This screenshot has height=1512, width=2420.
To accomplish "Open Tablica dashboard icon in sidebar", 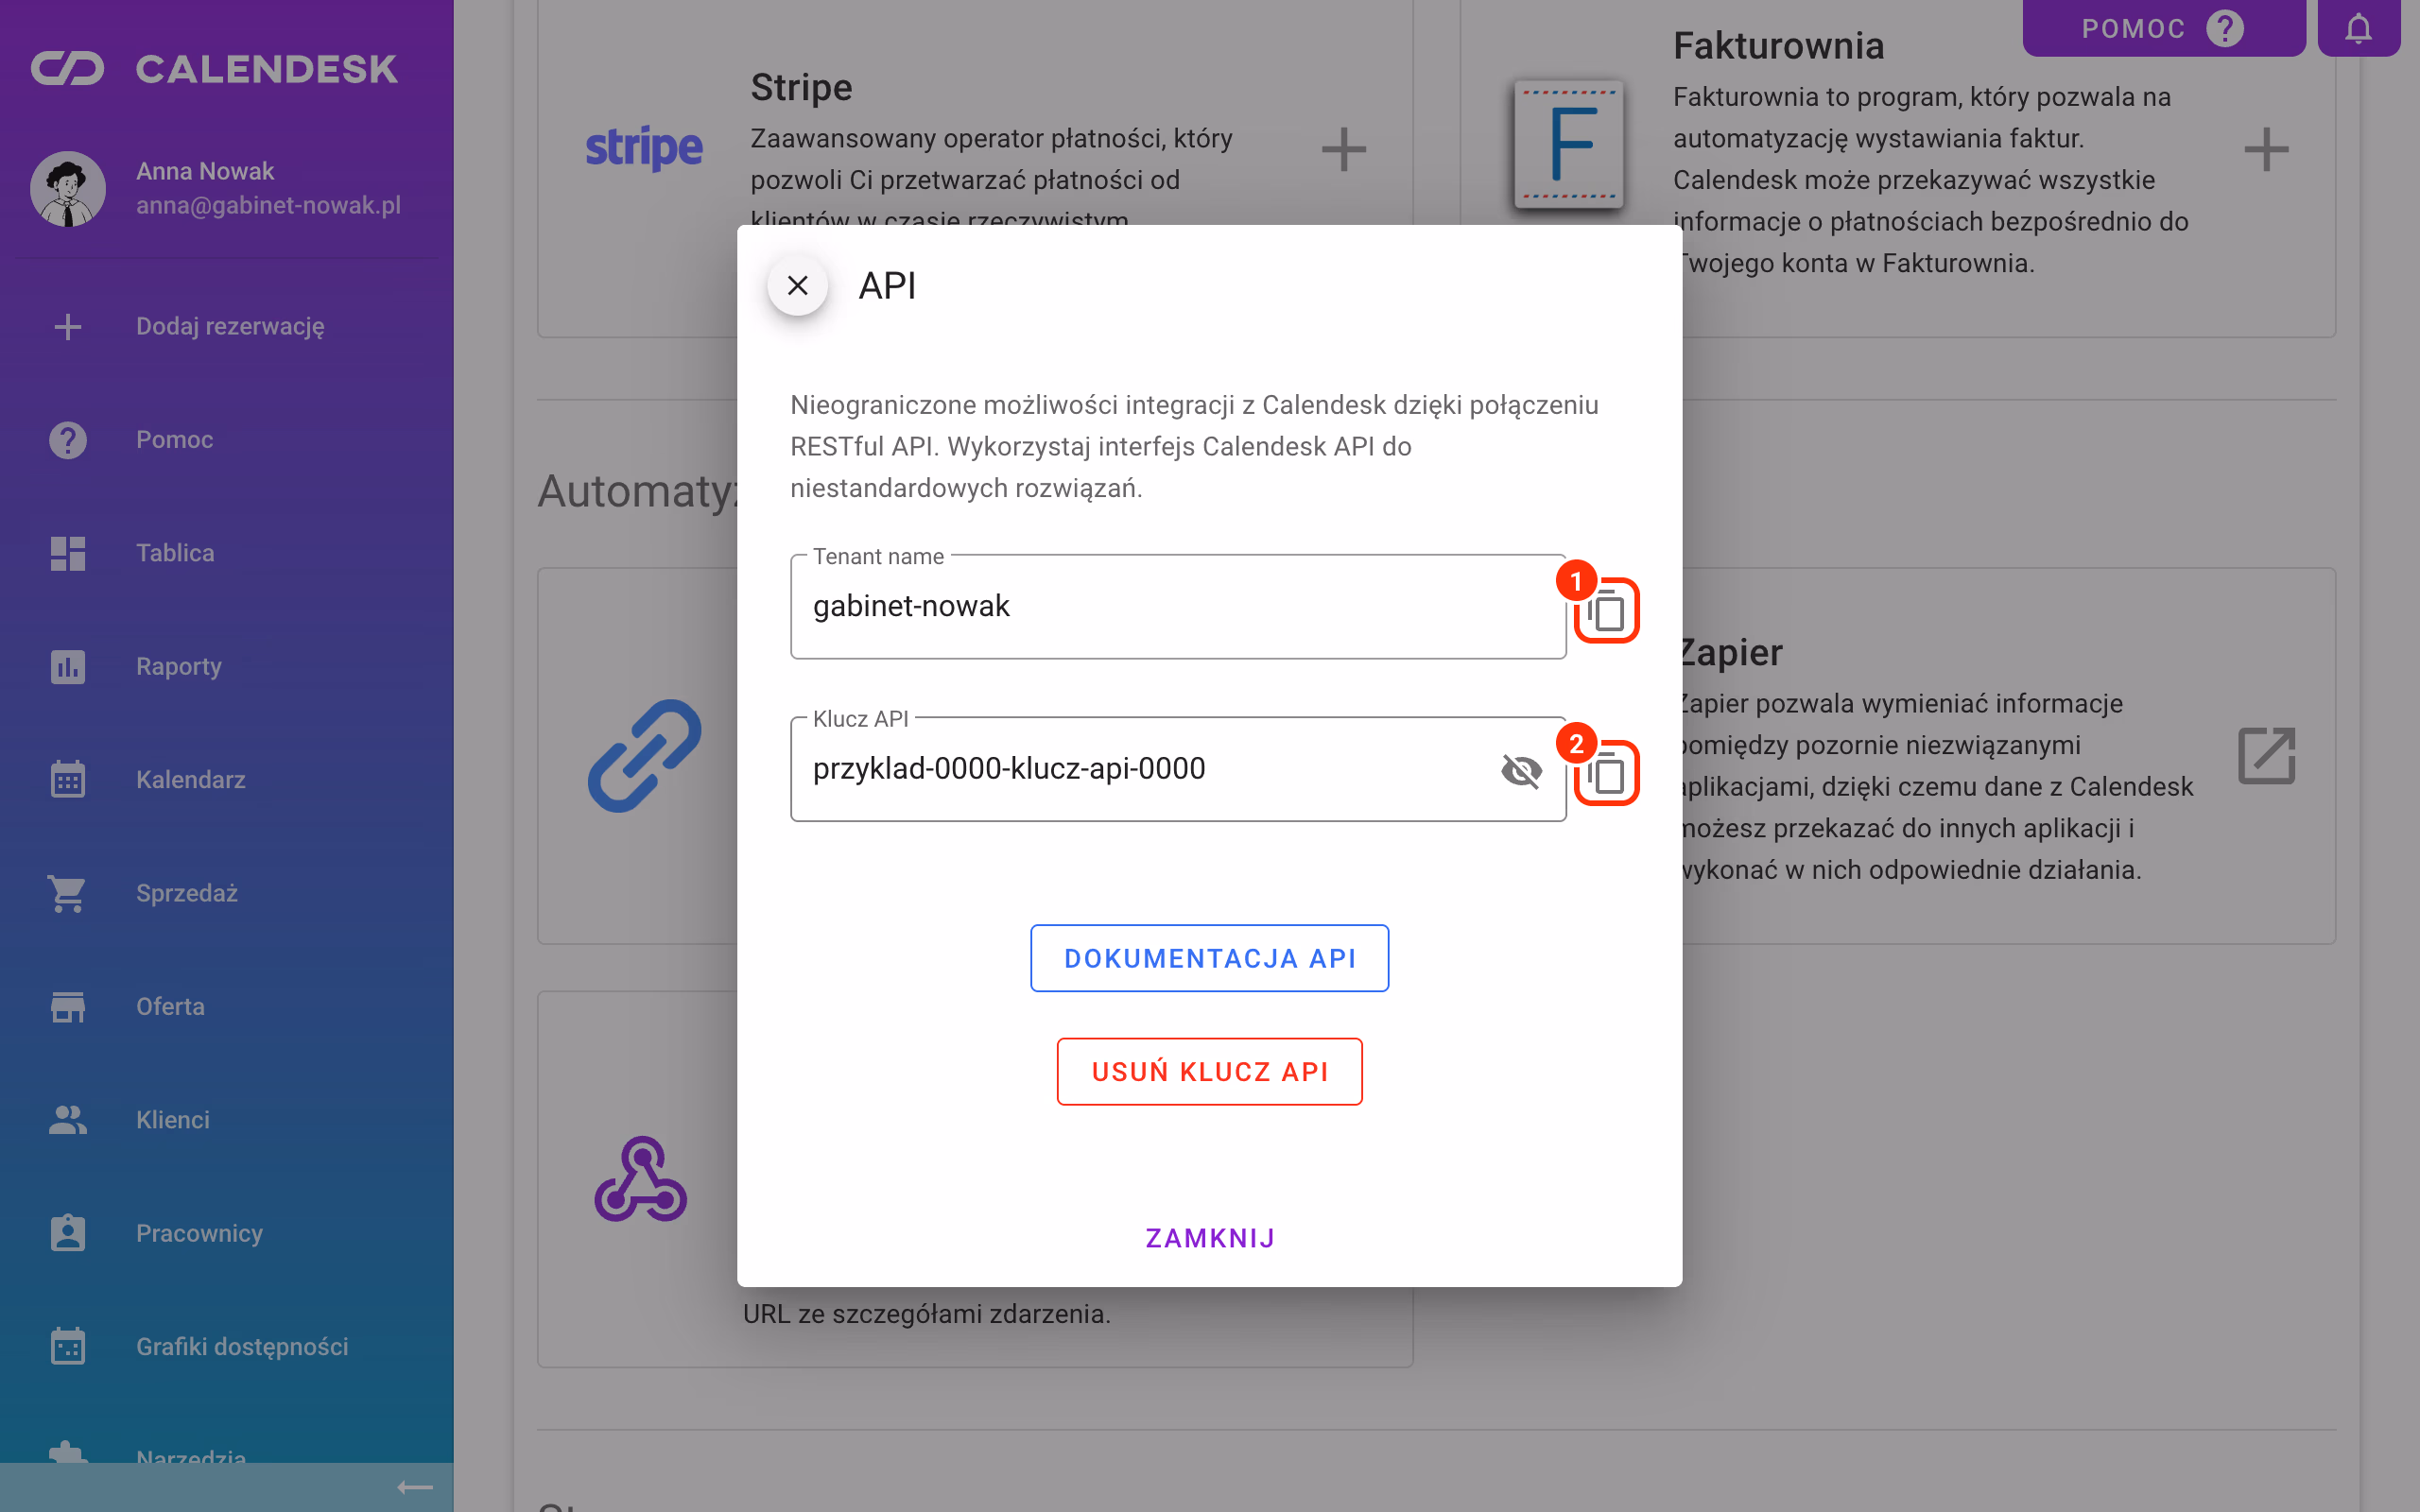I will pos(68,553).
